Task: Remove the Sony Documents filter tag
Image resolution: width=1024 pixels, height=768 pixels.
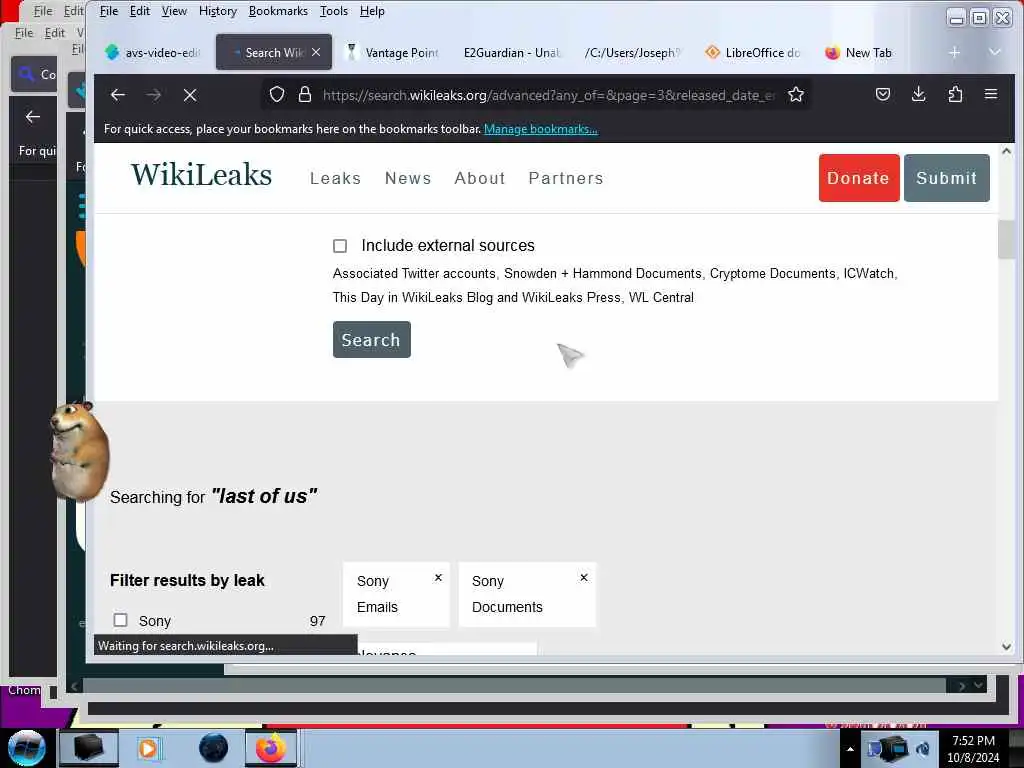Action: [584, 577]
